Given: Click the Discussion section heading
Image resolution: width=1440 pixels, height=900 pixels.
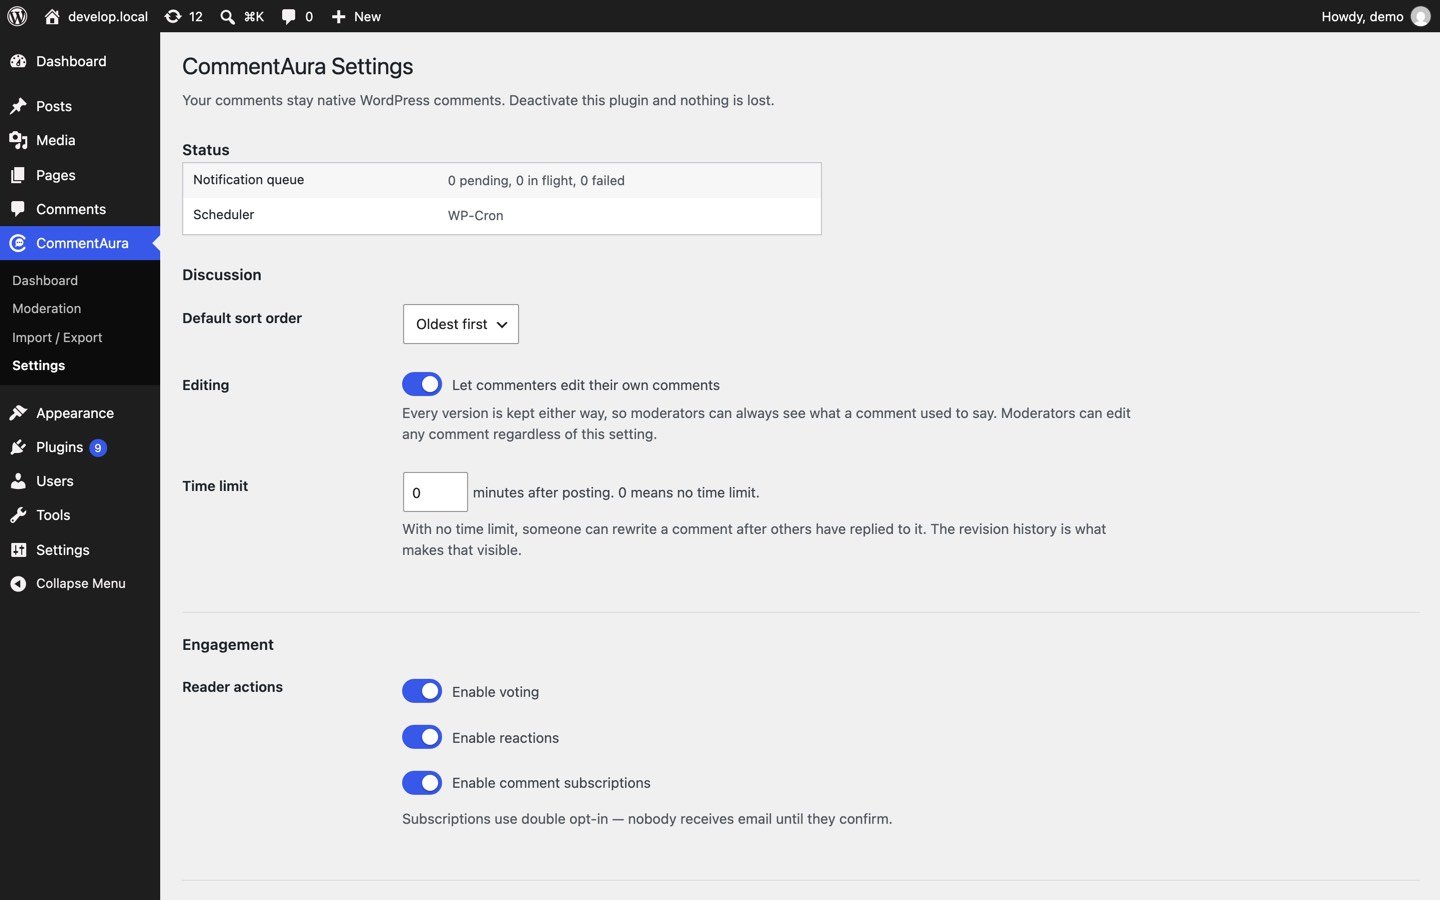Looking at the screenshot, I should pyautogui.click(x=222, y=275).
